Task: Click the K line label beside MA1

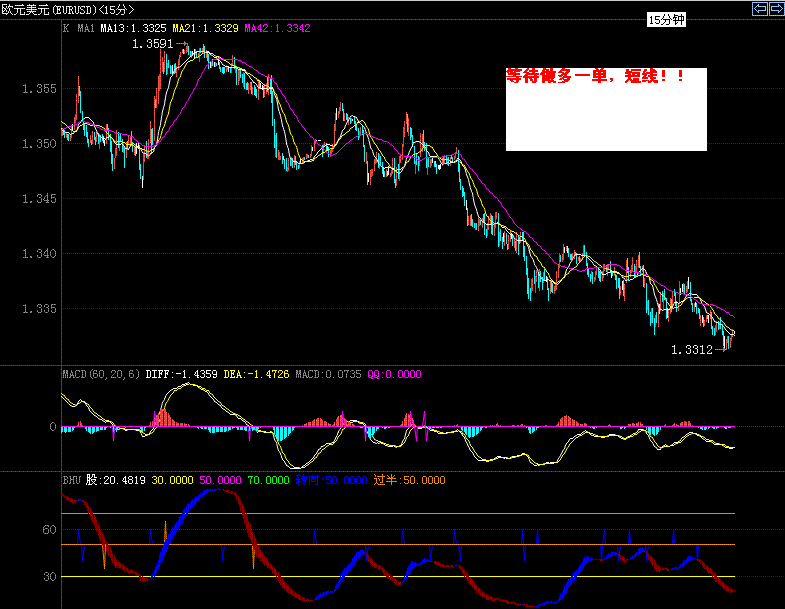Action: [66, 29]
